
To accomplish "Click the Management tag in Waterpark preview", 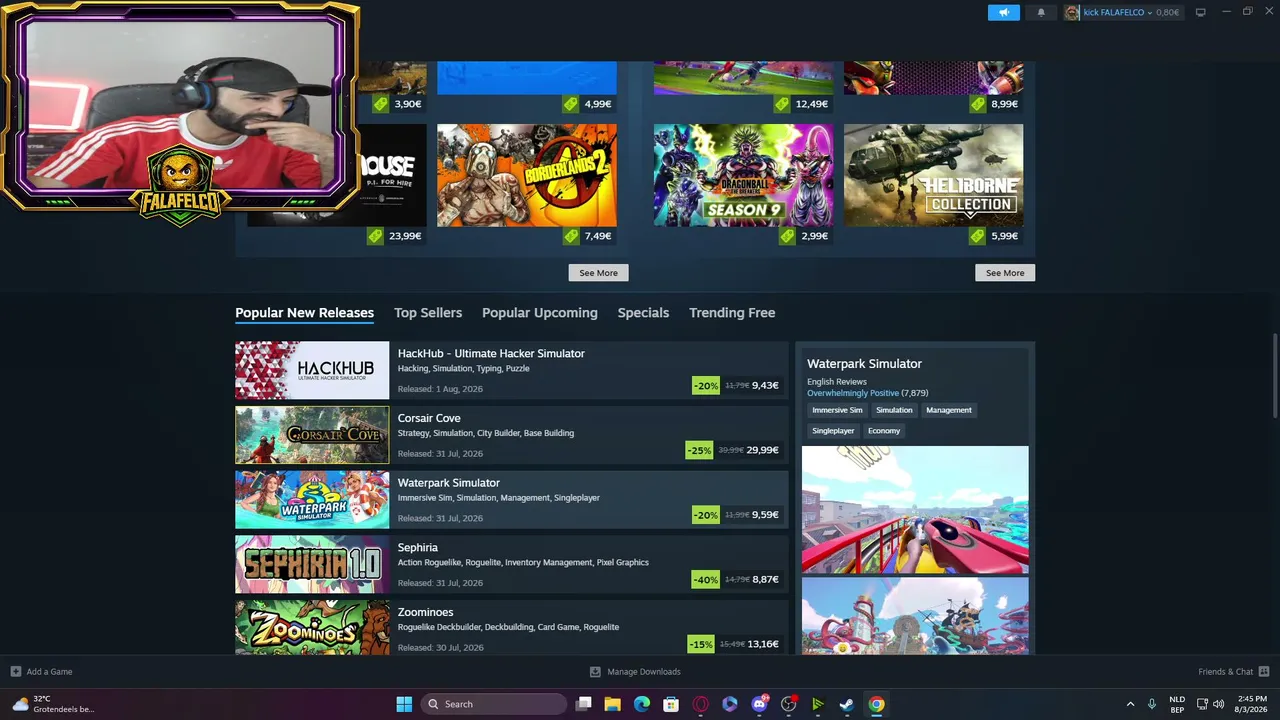I will (949, 410).
